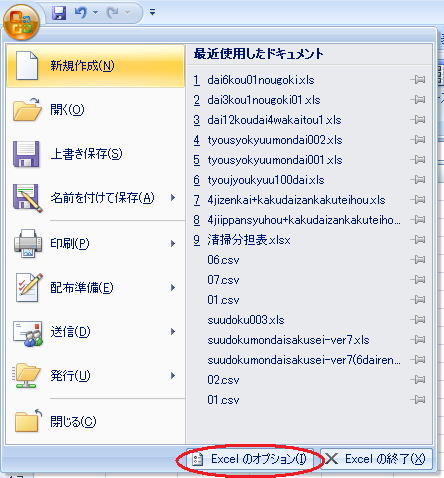The height and width of the screenshot is (478, 444).
Task: Click the 印刷(P) printer icon
Action: click(28, 243)
